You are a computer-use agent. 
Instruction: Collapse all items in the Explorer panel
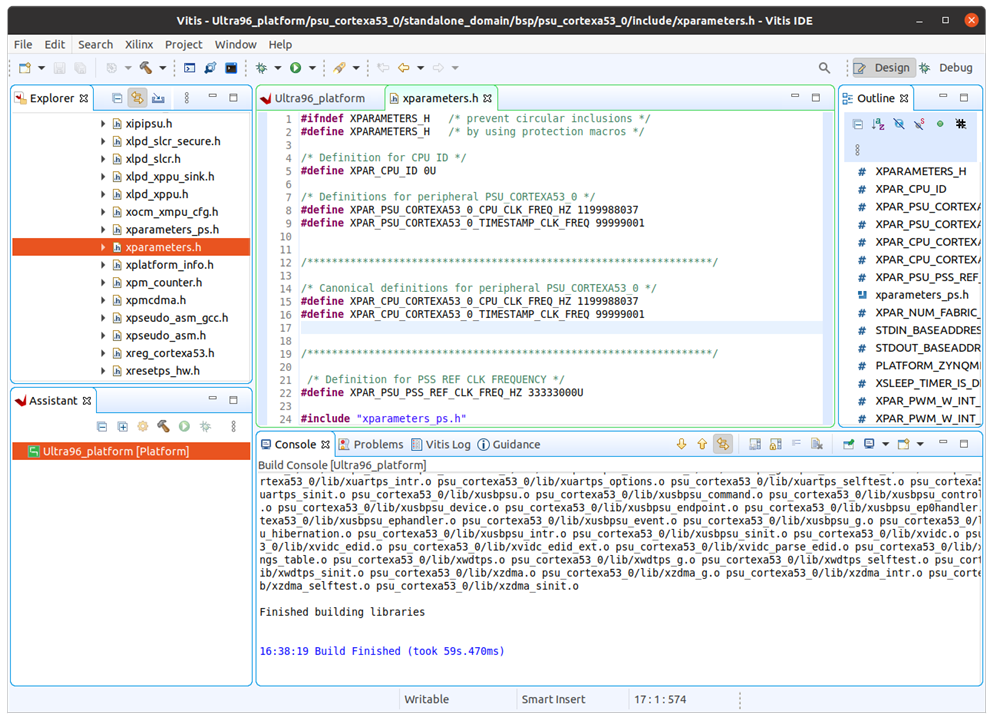(x=117, y=97)
